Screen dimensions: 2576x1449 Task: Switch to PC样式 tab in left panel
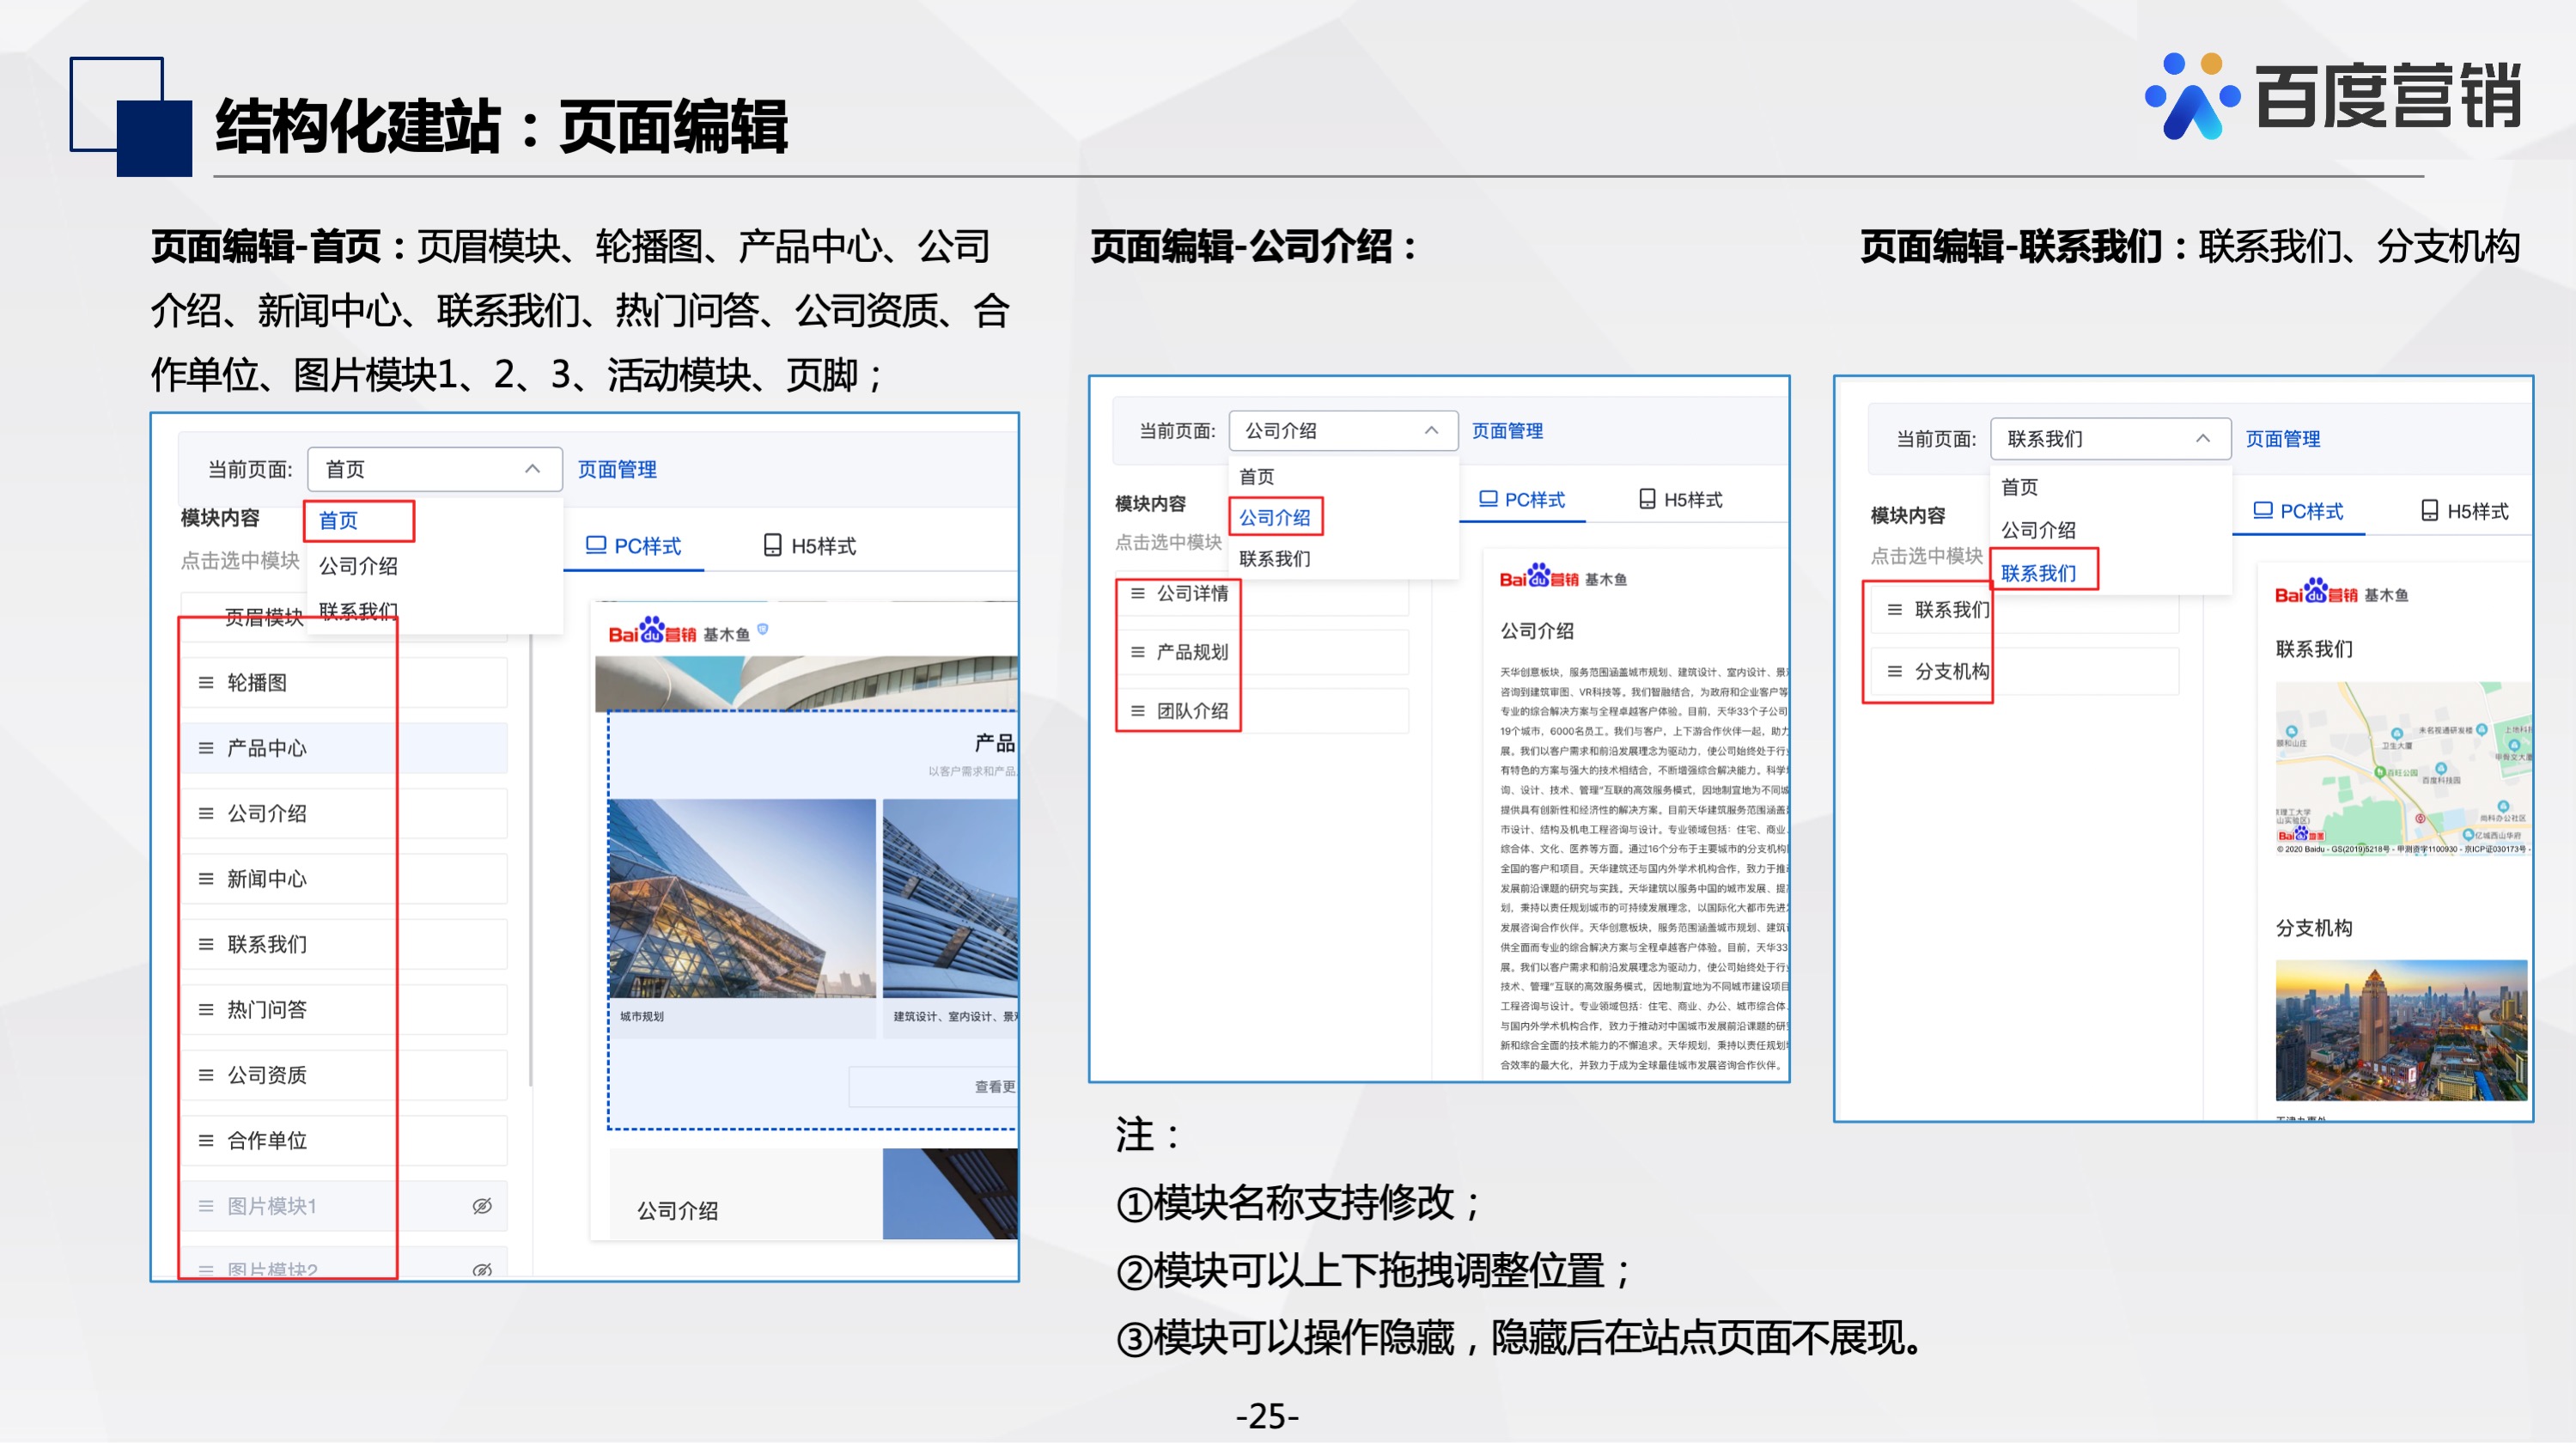click(x=633, y=546)
